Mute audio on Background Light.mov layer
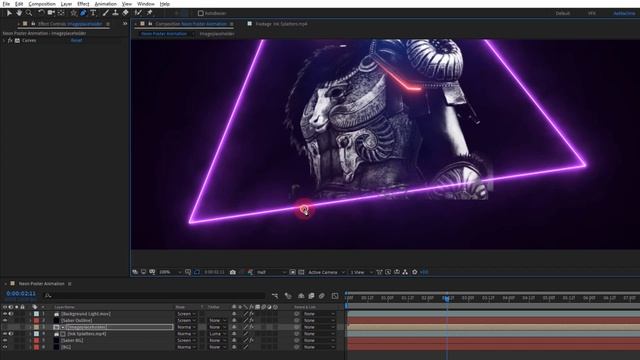Viewport: 640px width, 360px height. pyautogui.click(x=11, y=314)
